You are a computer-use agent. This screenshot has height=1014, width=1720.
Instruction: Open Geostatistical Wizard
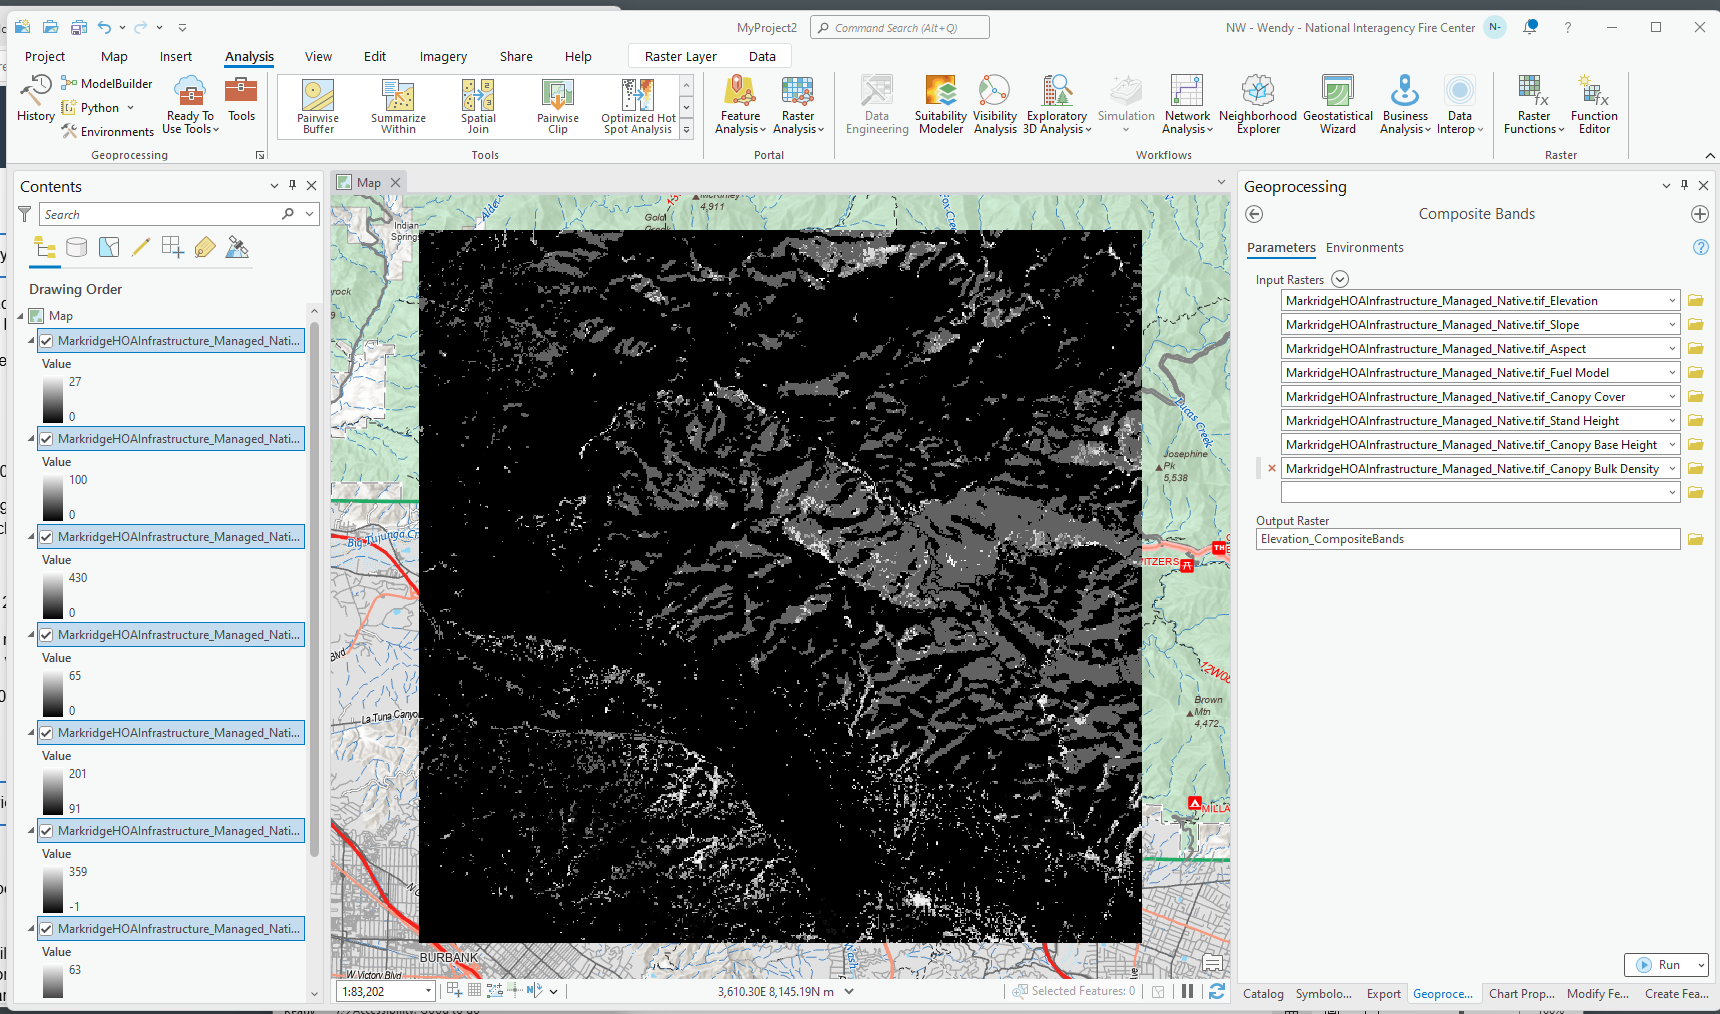(x=1338, y=105)
